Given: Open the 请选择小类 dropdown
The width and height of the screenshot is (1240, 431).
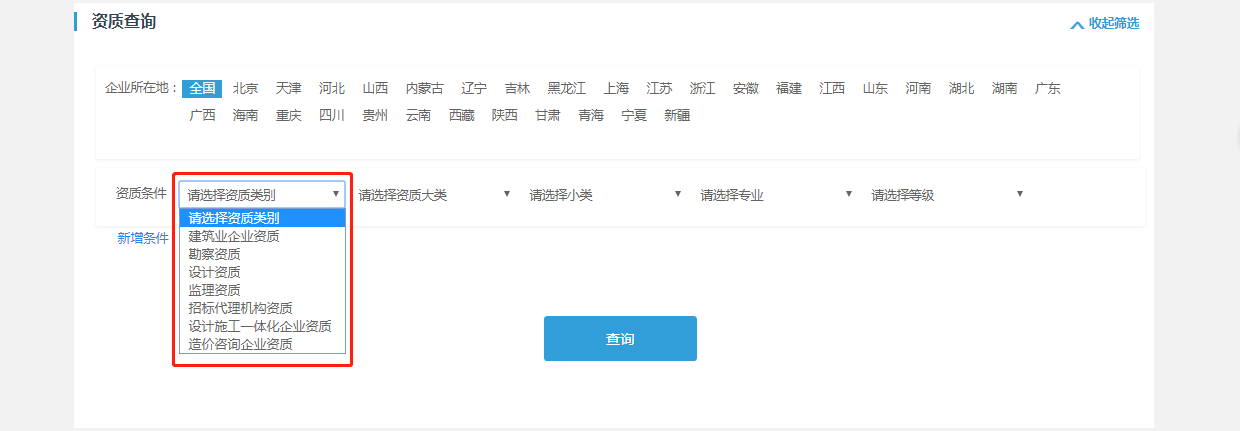Looking at the screenshot, I should (x=605, y=195).
